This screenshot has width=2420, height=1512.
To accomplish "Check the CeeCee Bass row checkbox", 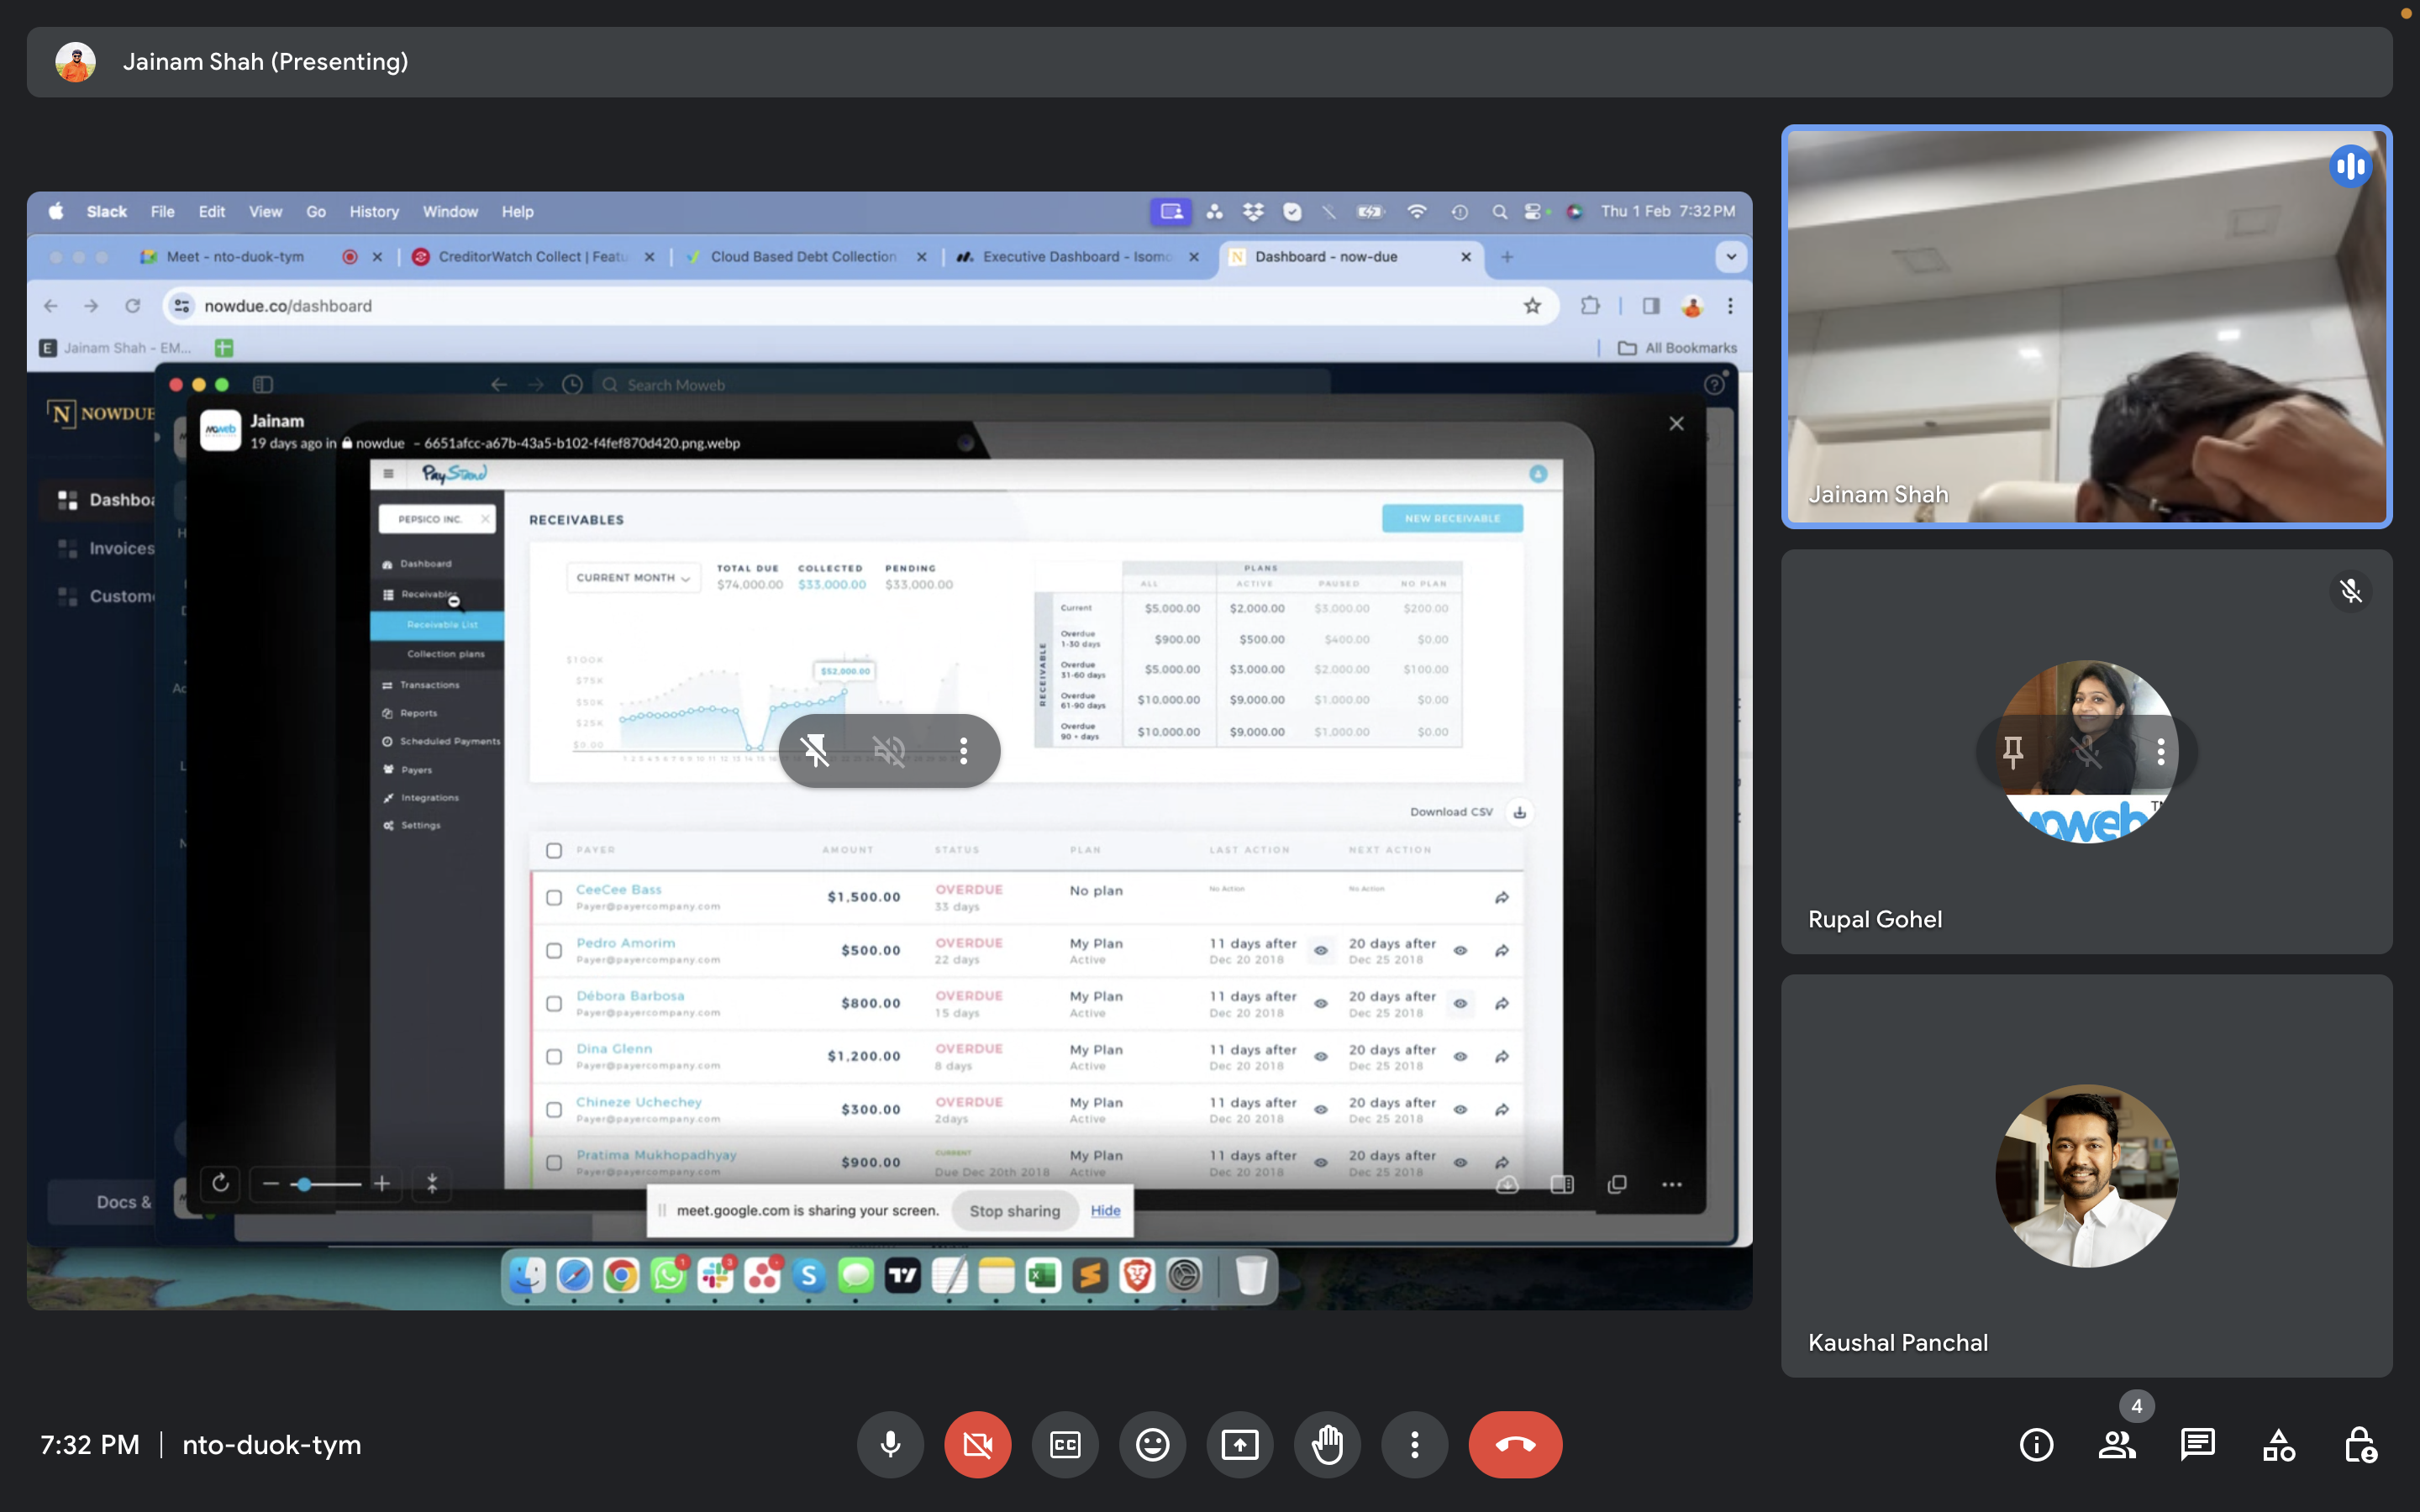I will [x=554, y=897].
